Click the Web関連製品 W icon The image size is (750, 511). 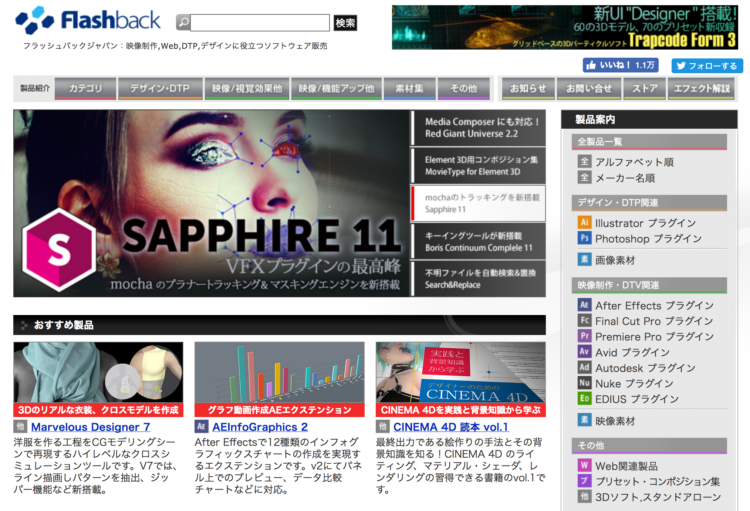point(584,465)
